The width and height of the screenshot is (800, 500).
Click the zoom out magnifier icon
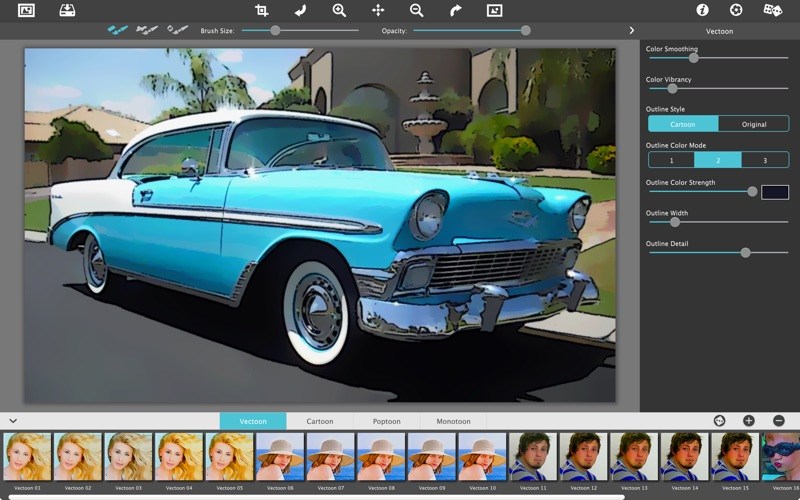(x=416, y=10)
